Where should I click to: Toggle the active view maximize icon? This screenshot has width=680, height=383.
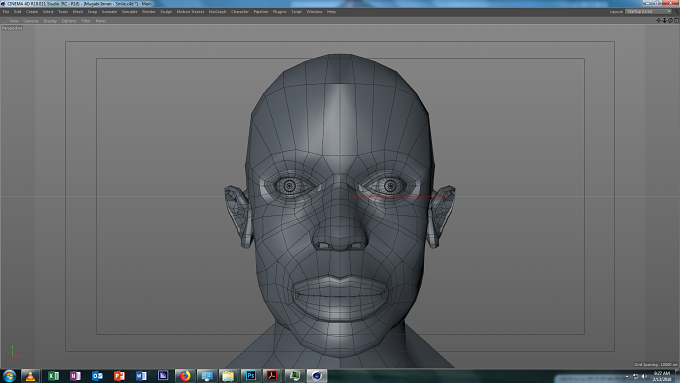coord(676,20)
